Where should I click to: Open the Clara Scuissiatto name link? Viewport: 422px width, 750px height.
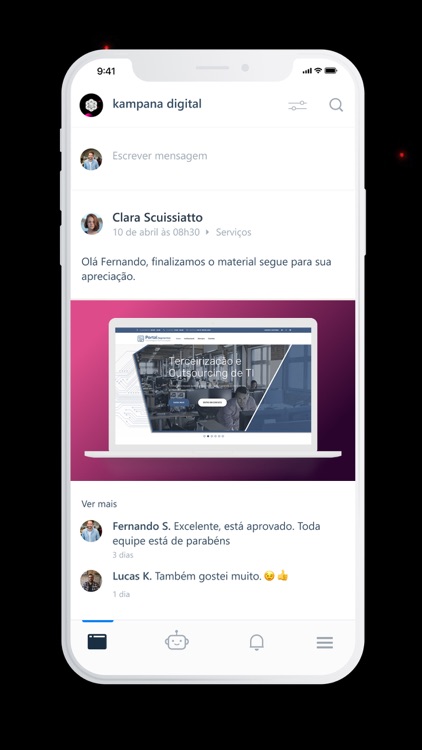(x=157, y=218)
